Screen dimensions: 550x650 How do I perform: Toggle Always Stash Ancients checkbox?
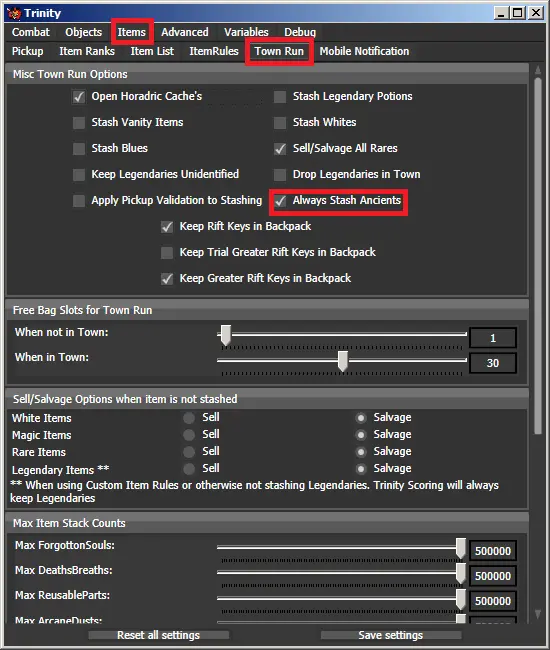pos(280,201)
